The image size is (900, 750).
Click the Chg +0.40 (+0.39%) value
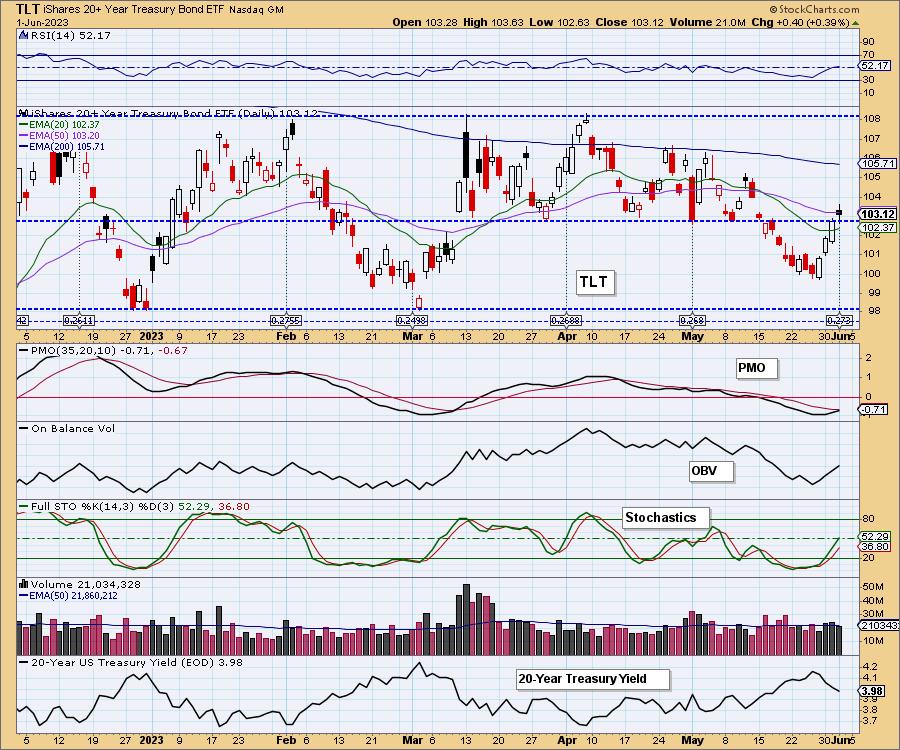coord(800,22)
